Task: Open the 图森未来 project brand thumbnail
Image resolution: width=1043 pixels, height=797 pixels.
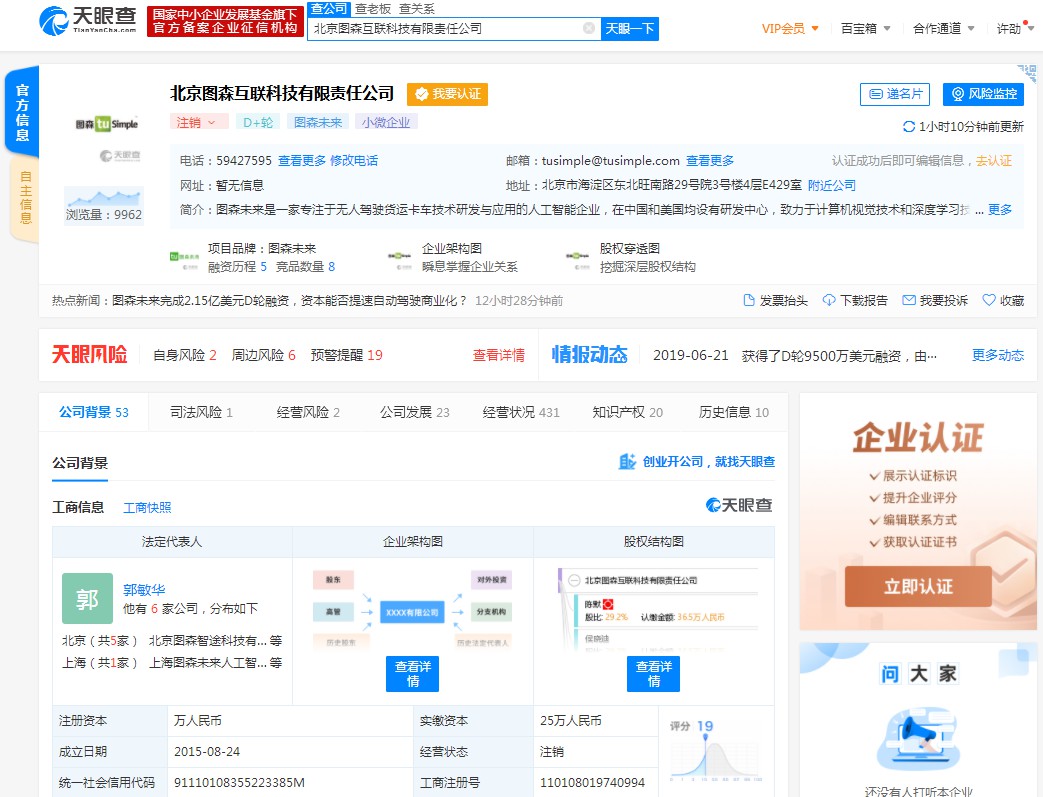Action: (x=184, y=257)
